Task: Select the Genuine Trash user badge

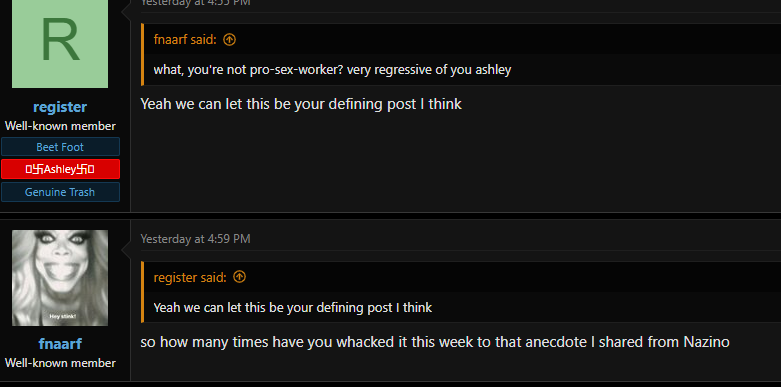Action: (60, 192)
